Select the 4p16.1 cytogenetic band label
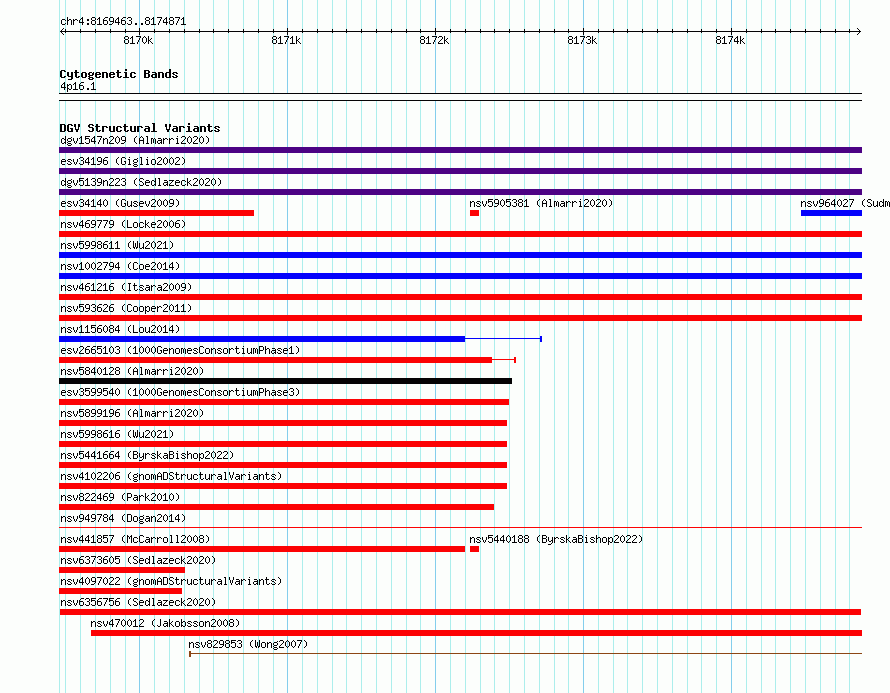This screenshot has height=693, width=890. [x=78, y=86]
